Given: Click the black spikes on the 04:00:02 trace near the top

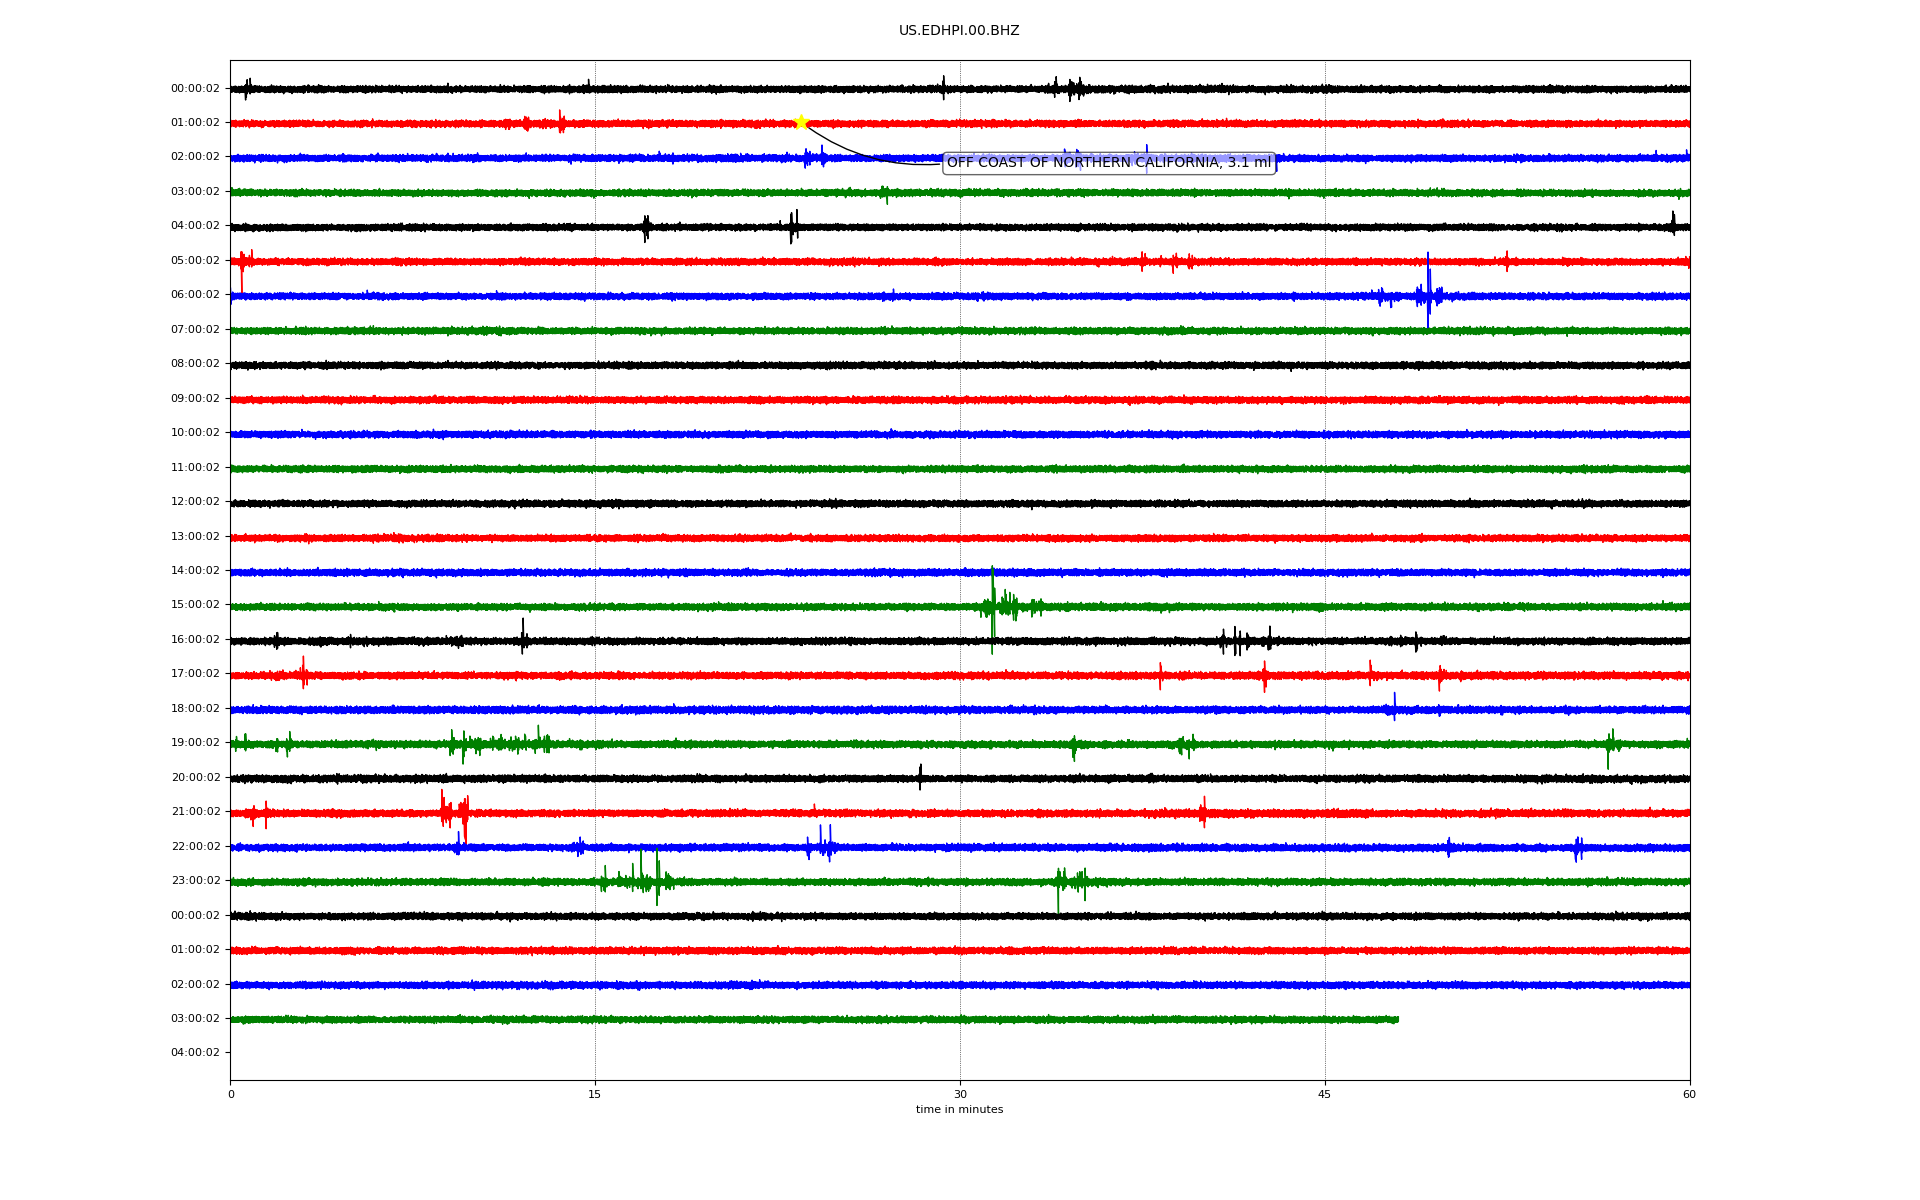Looking at the screenshot, I should pyautogui.click(x=792, y=227).
